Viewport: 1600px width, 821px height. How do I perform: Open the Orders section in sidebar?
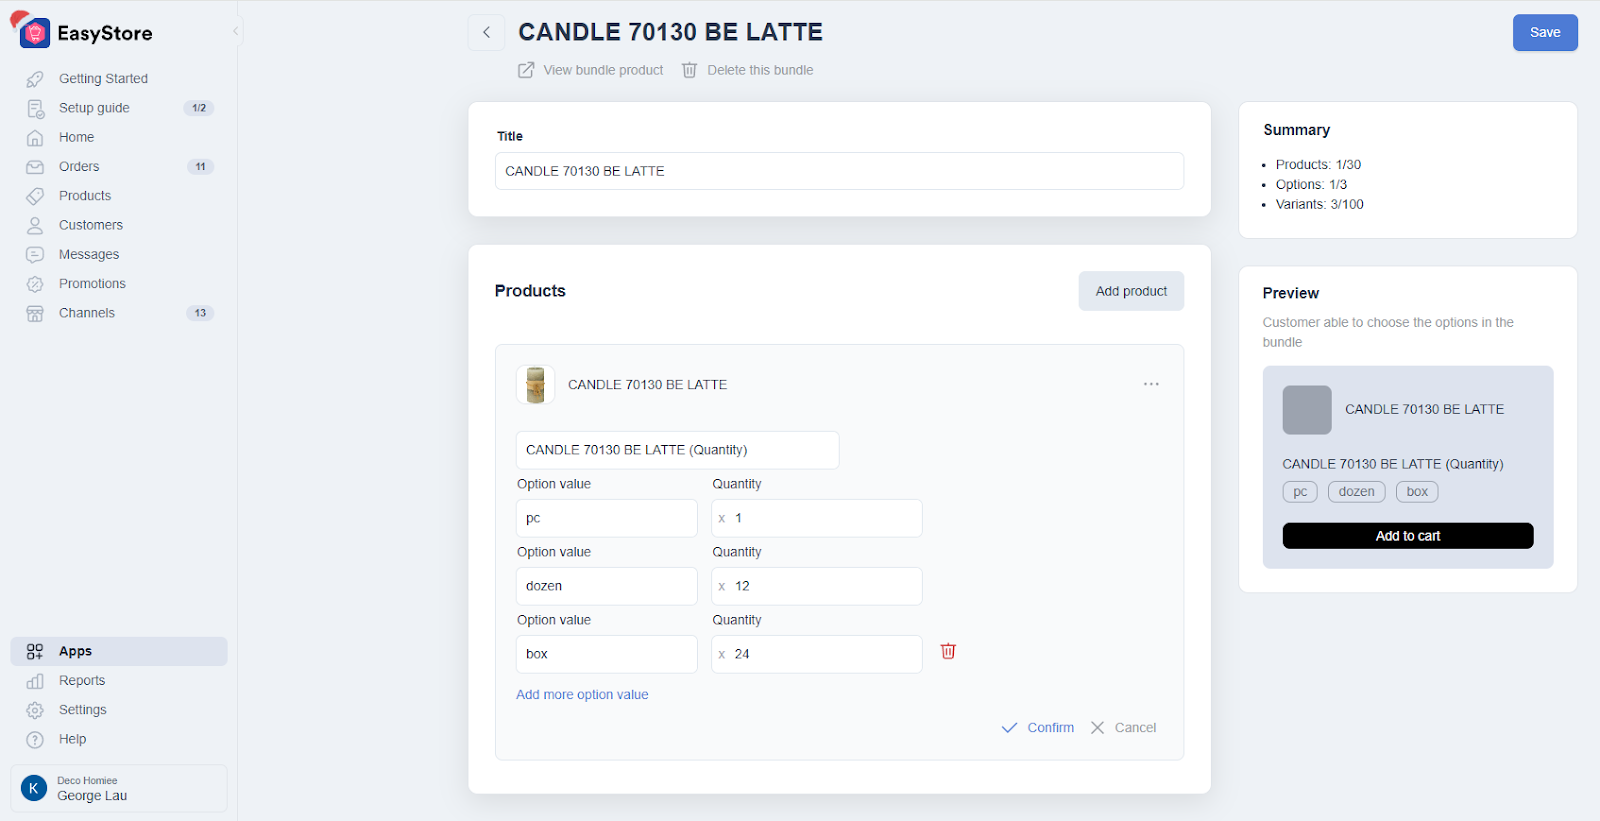click(x=79, y=167)
